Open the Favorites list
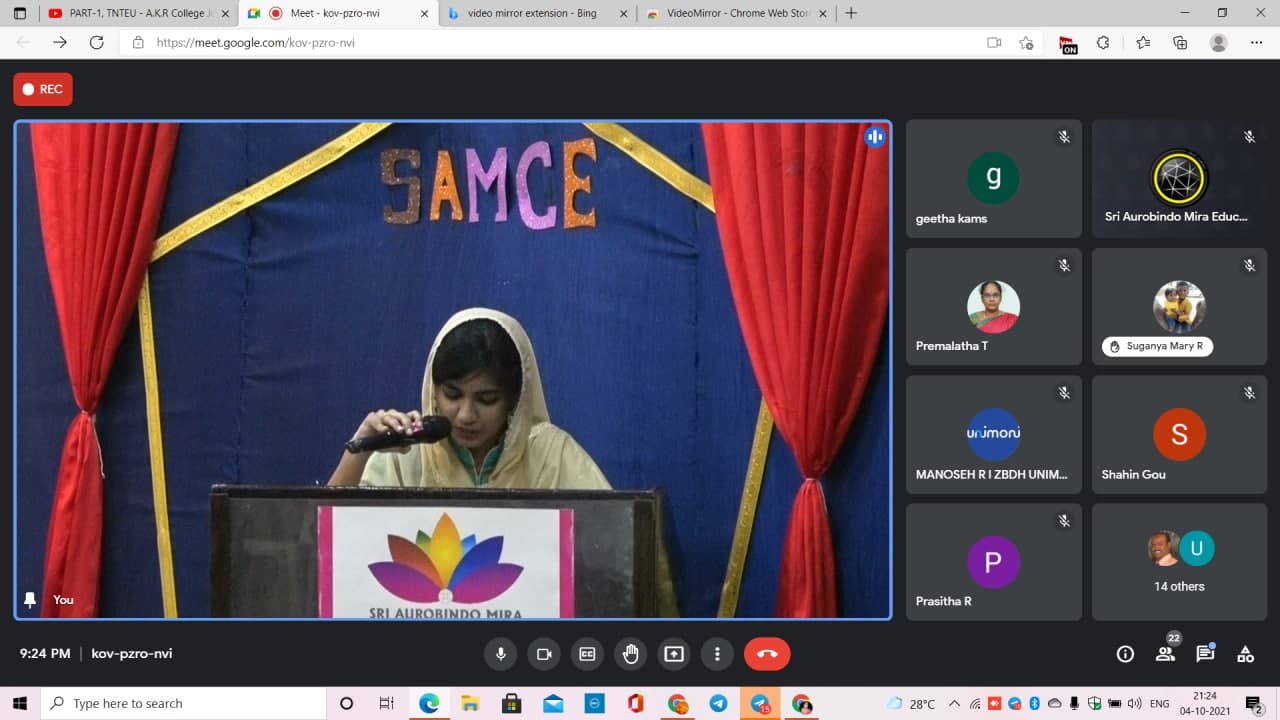The image size is (1280, 720). click(1143, 43)
